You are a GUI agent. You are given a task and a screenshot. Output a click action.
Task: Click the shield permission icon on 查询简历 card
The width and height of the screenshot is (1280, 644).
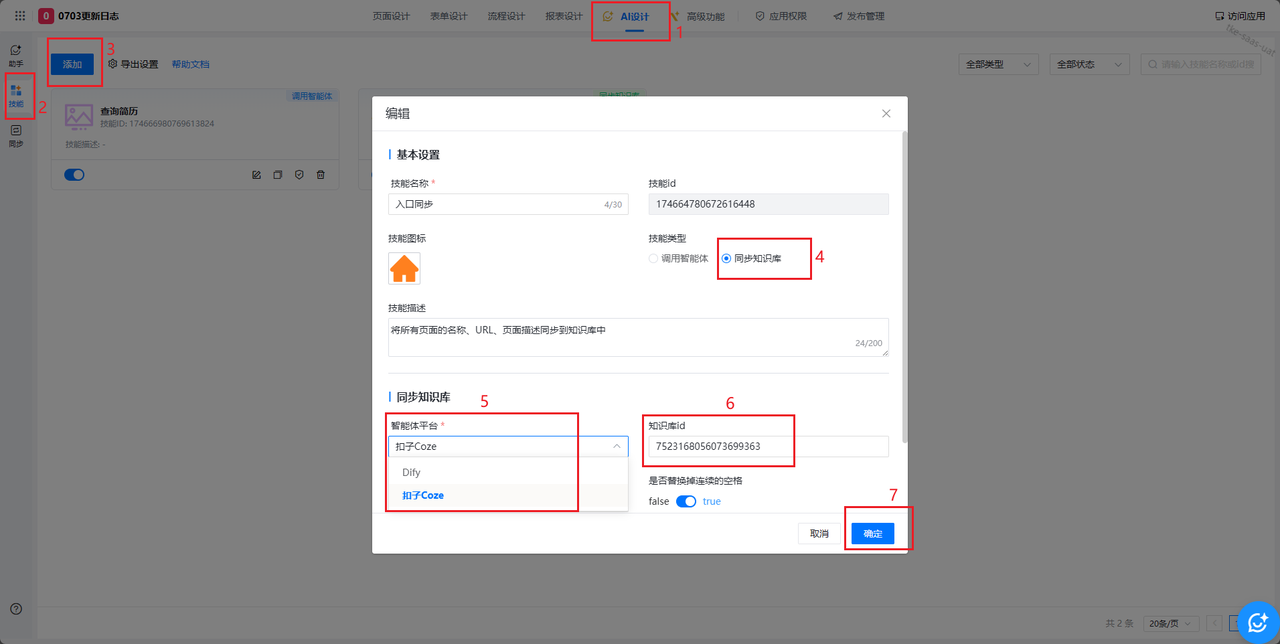(299, 175)
